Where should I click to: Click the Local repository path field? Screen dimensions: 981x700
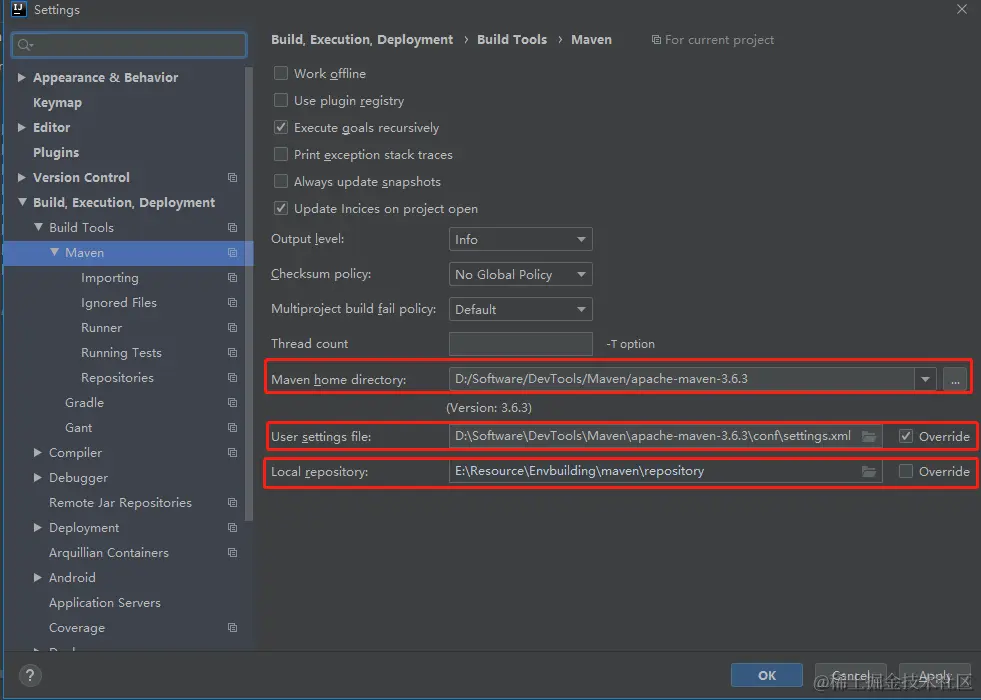pyautogui.click(x=665, y=472)
